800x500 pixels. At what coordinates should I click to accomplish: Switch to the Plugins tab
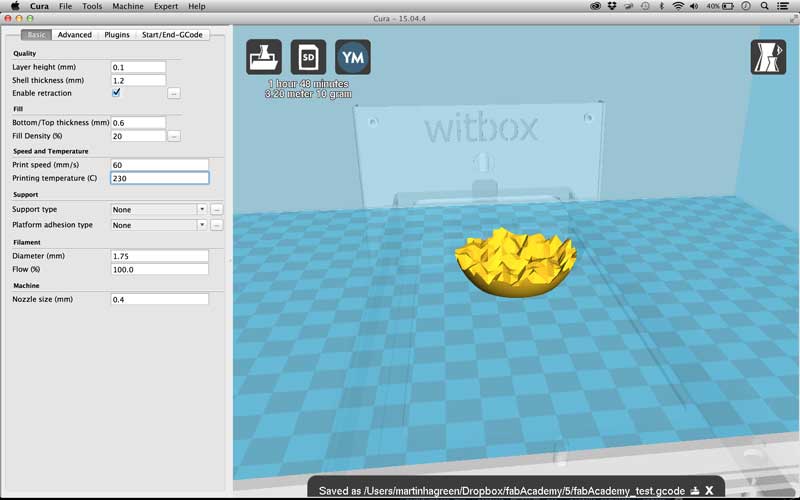[117, 35]
